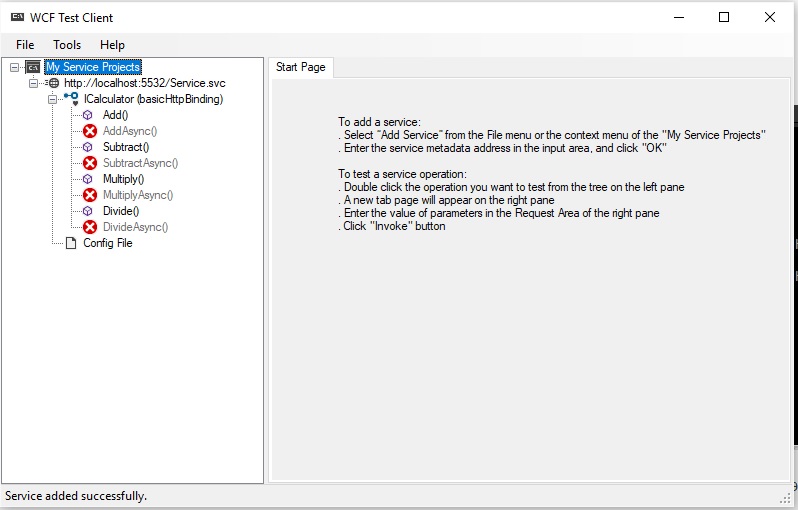Open the File menu
This screenshot has height=510, width=798.
[25, 45]
